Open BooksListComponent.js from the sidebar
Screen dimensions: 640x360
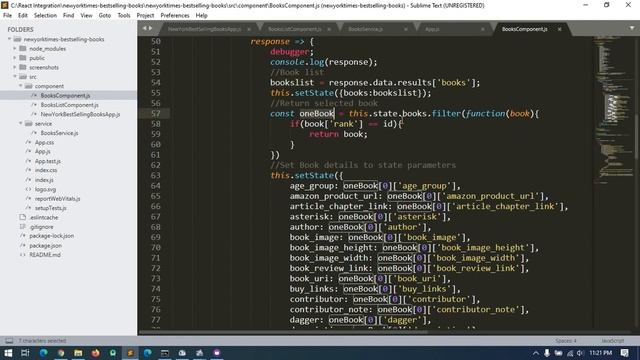69,105
